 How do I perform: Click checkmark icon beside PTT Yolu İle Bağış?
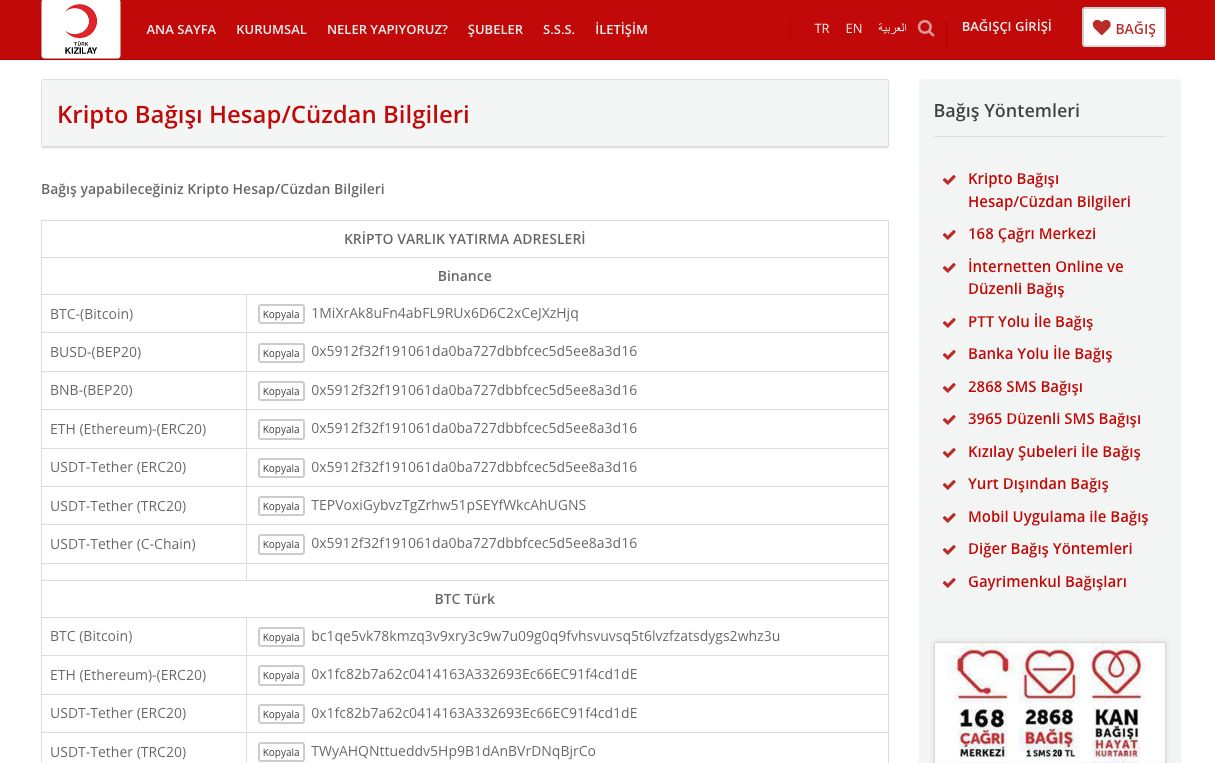pos(949,322)
